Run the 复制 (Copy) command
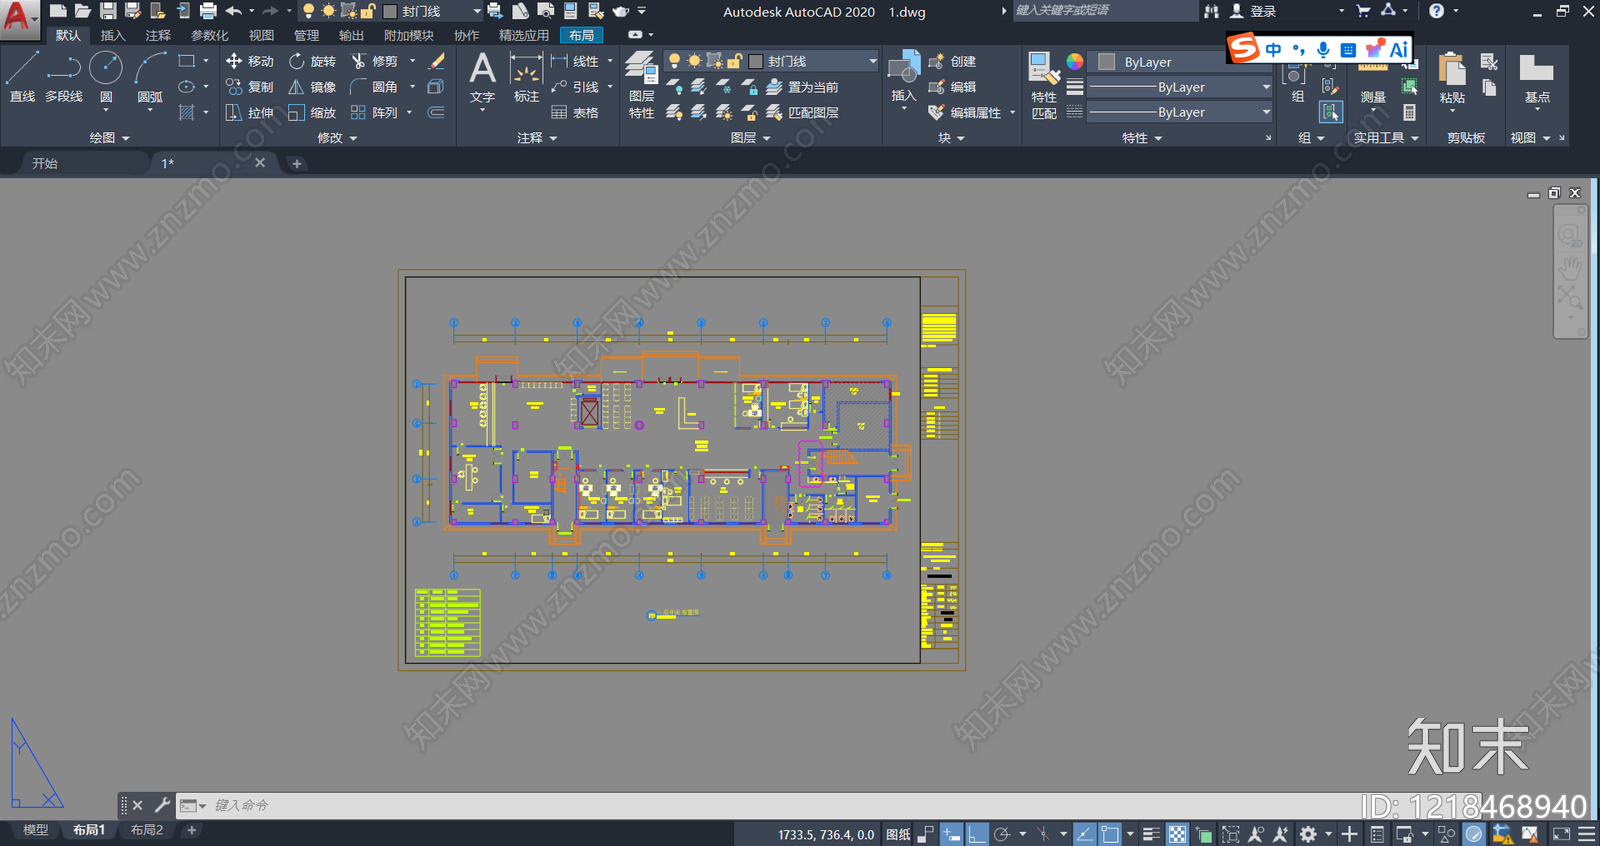1600x846 pixels. click(250, 87)
